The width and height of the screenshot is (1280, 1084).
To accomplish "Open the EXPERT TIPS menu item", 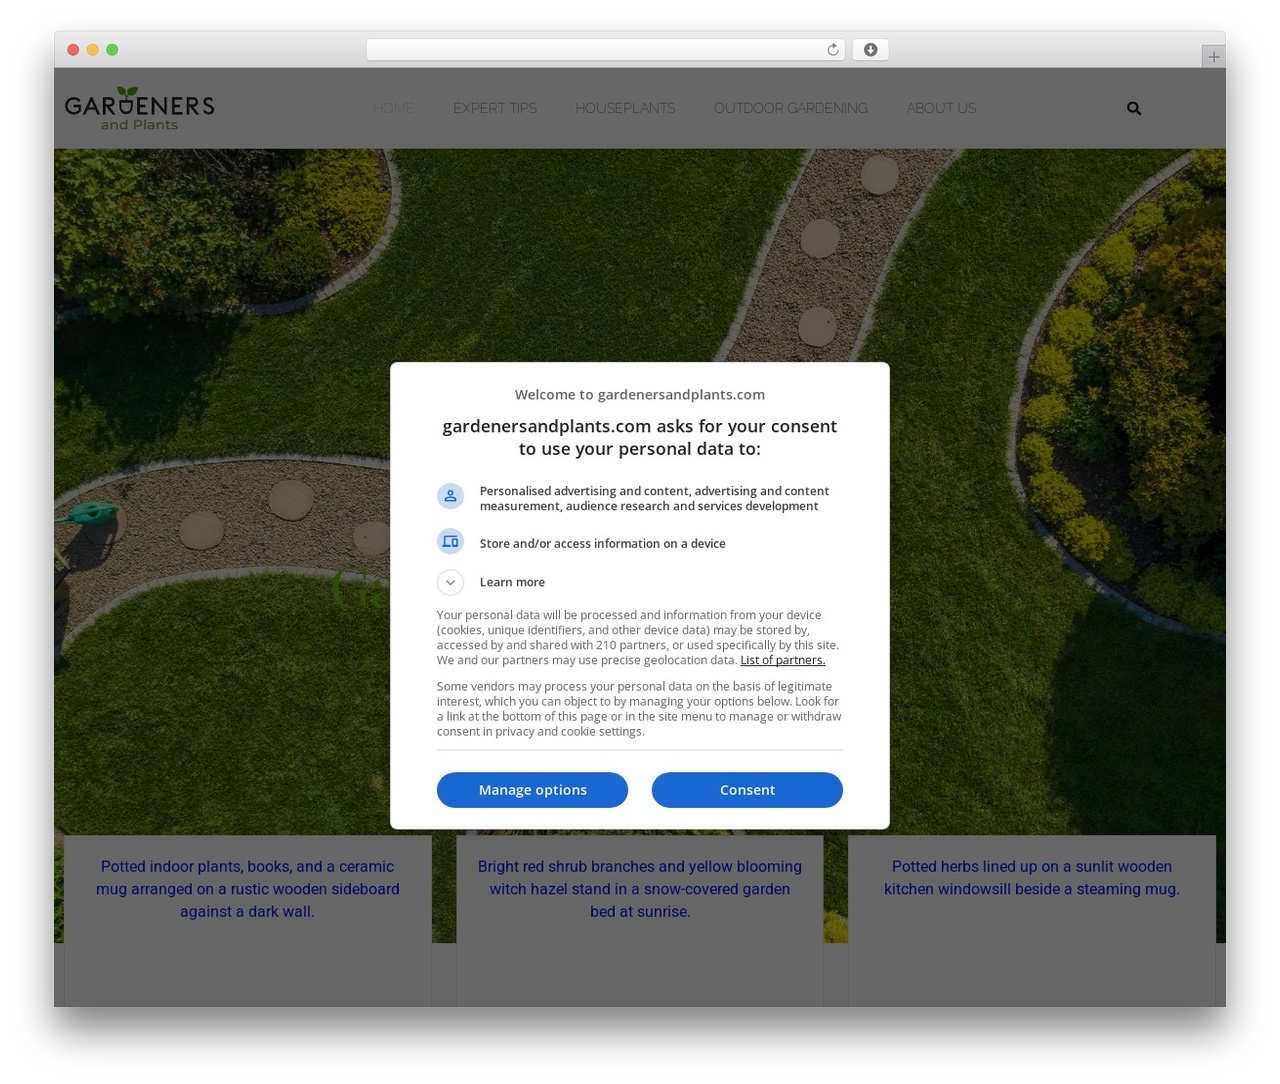I will [x=494, y=108].
